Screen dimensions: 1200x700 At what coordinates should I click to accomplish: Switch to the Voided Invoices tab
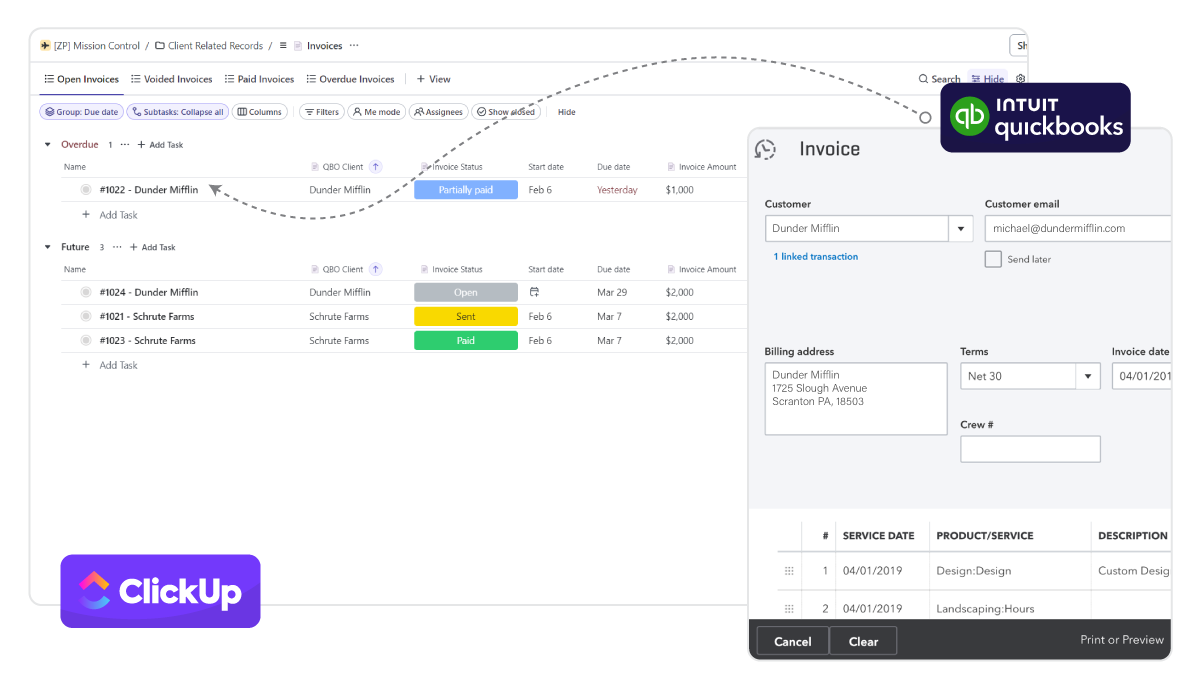click(171, 78)
